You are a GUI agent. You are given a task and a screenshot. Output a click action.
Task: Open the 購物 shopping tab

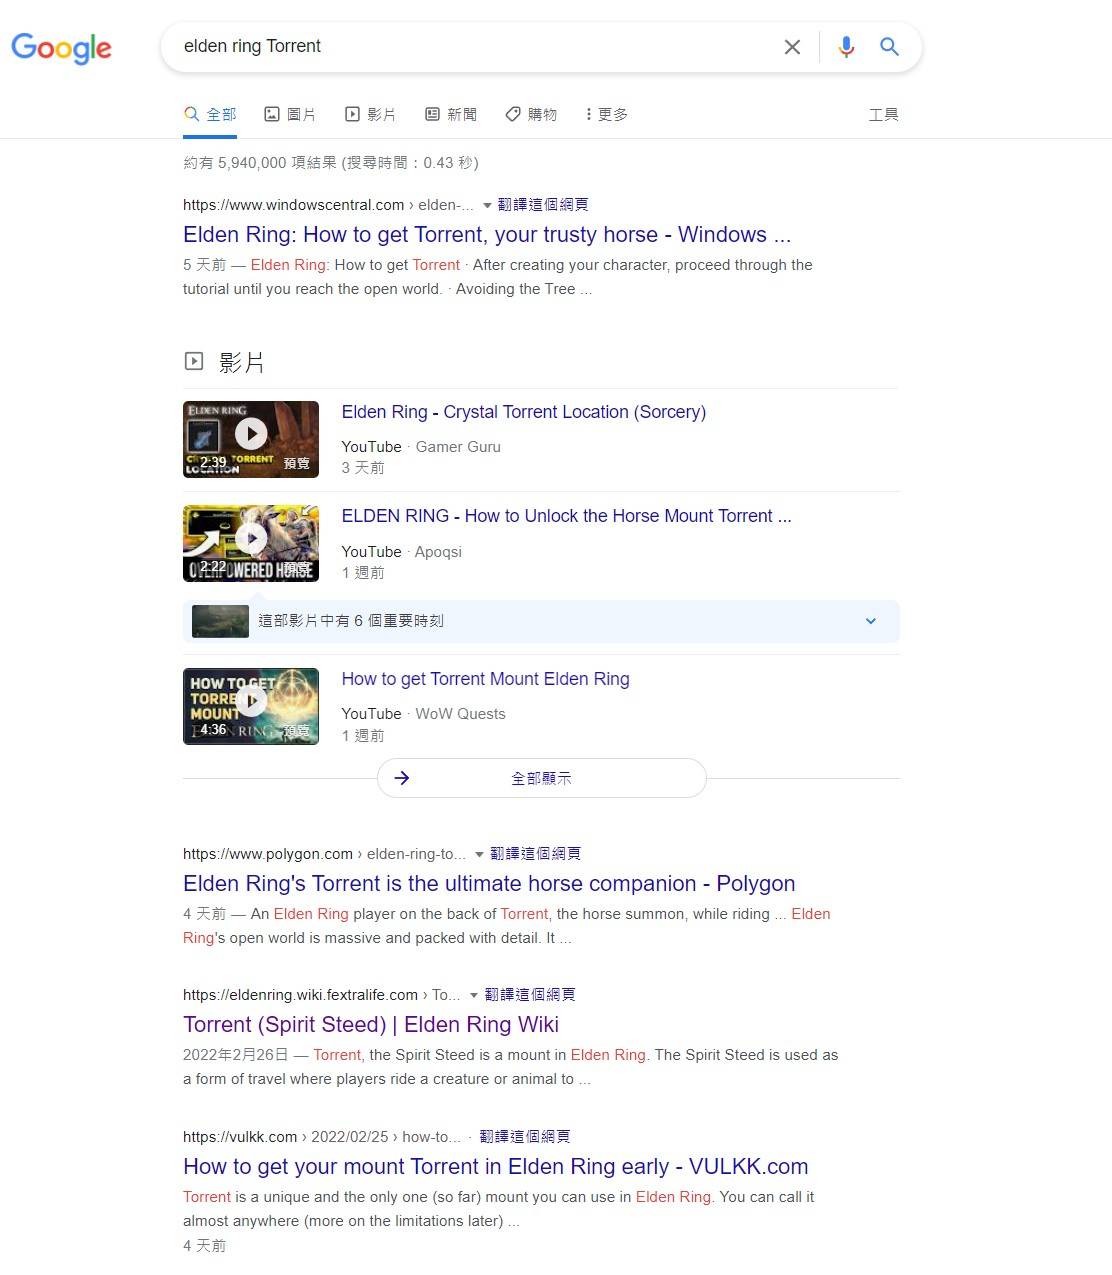[531, 115]
